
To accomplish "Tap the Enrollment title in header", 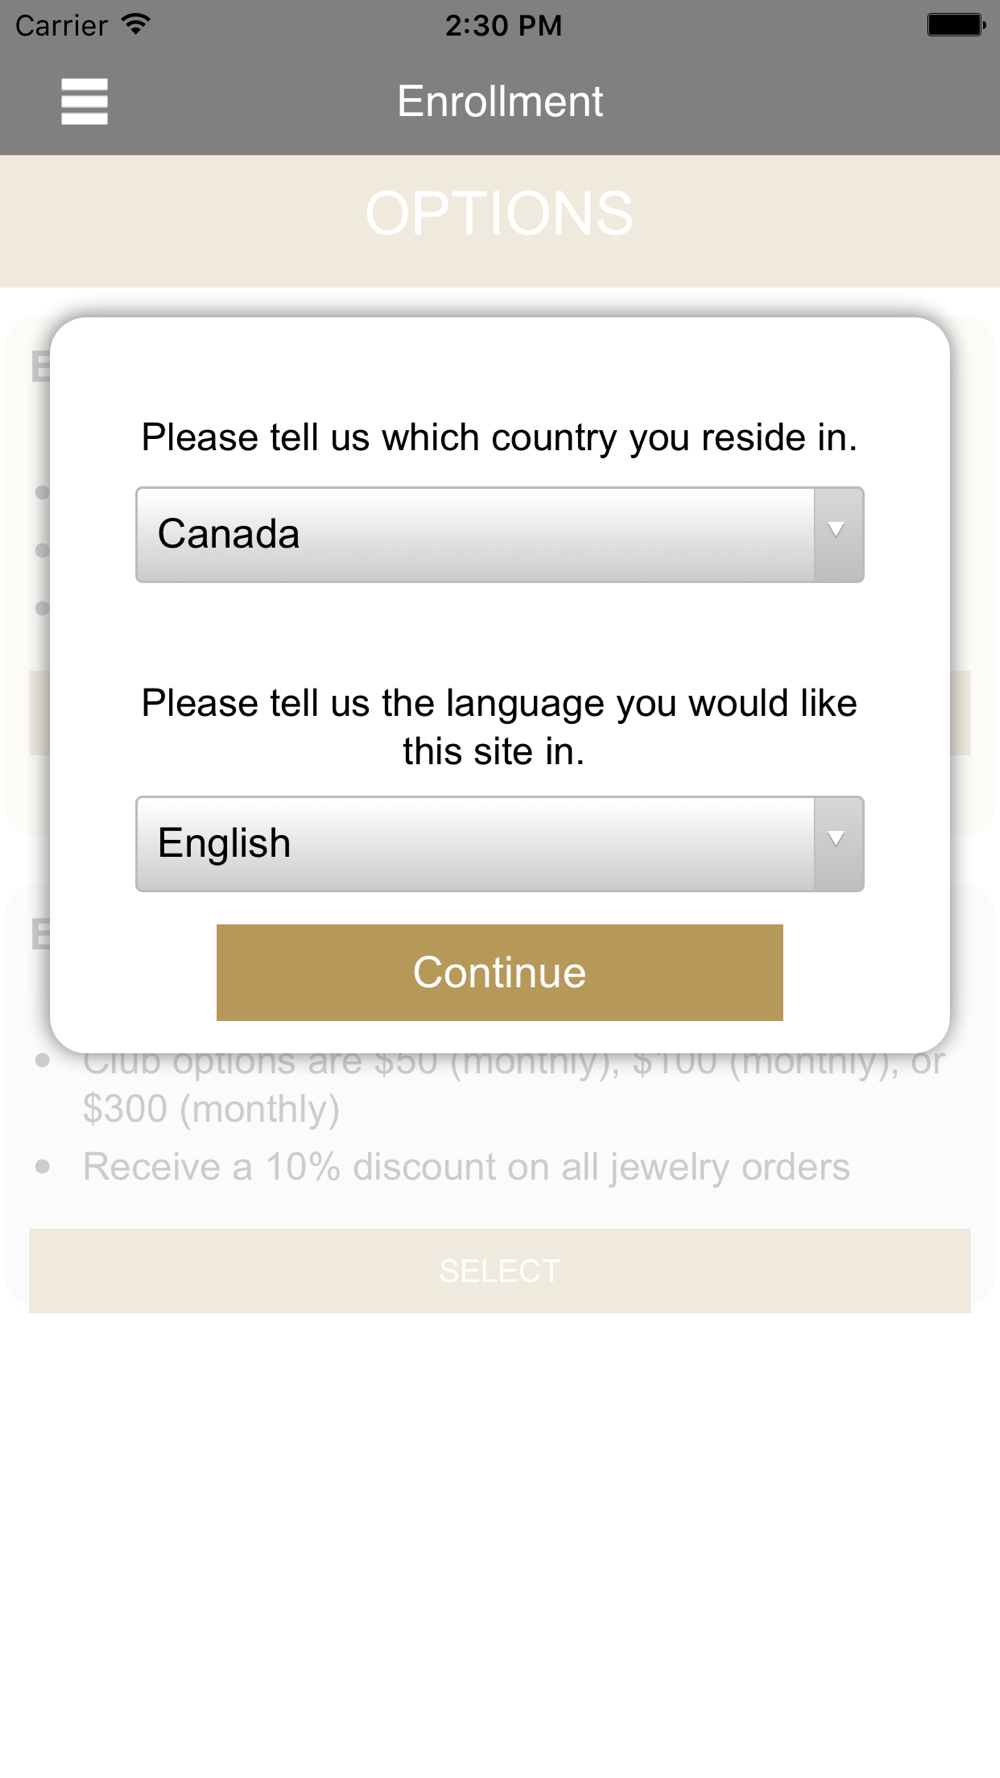I will pyautogui.click(x=500, y=101).
